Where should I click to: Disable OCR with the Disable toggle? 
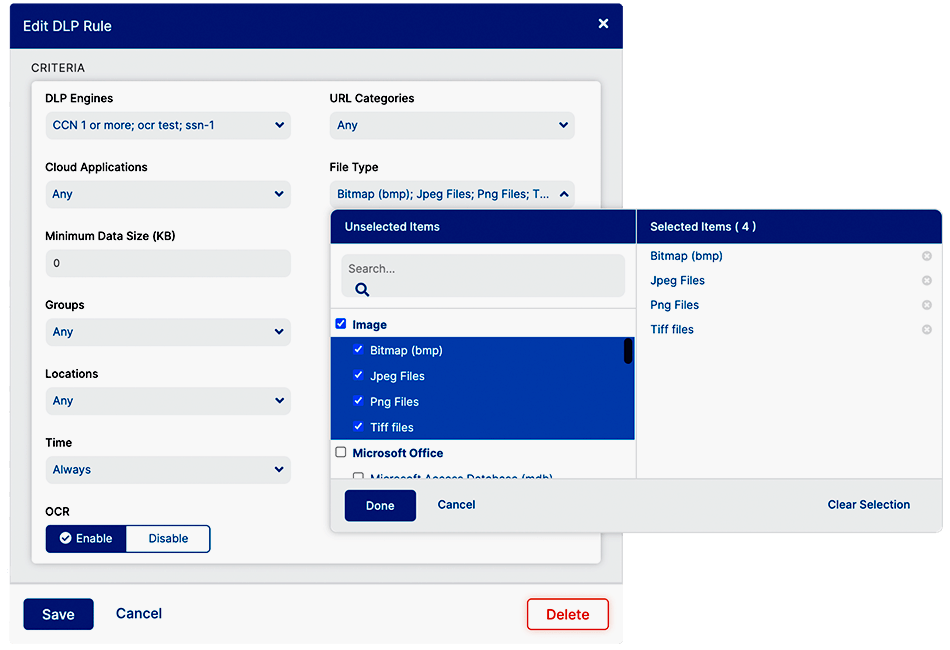168,538
